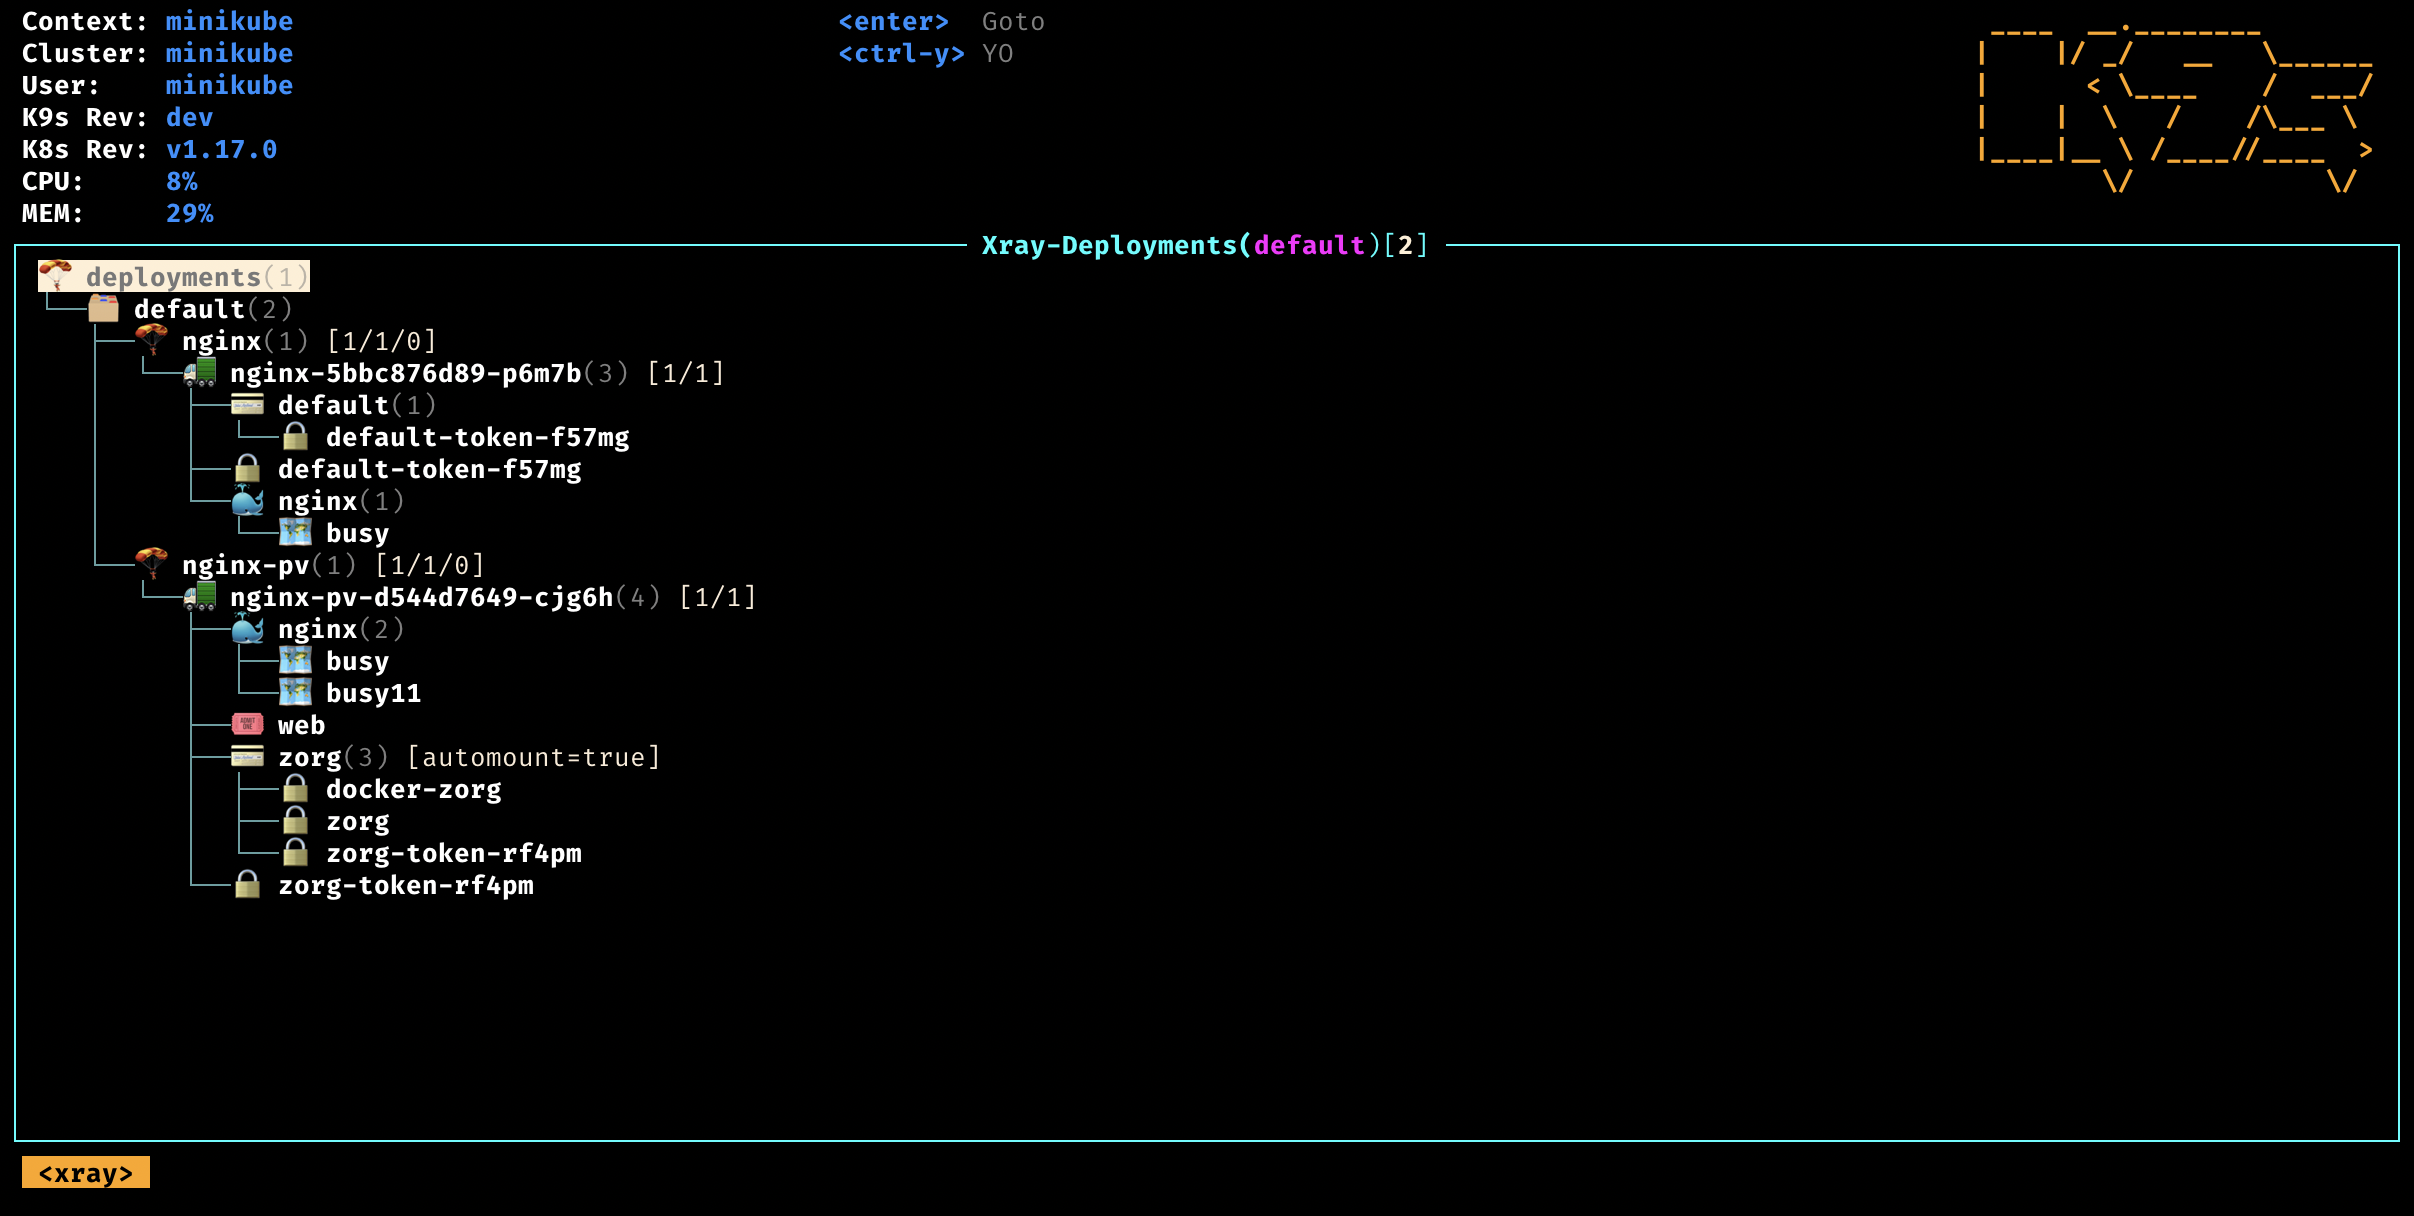Click the red ticket icon beside web

pos(247,724)
